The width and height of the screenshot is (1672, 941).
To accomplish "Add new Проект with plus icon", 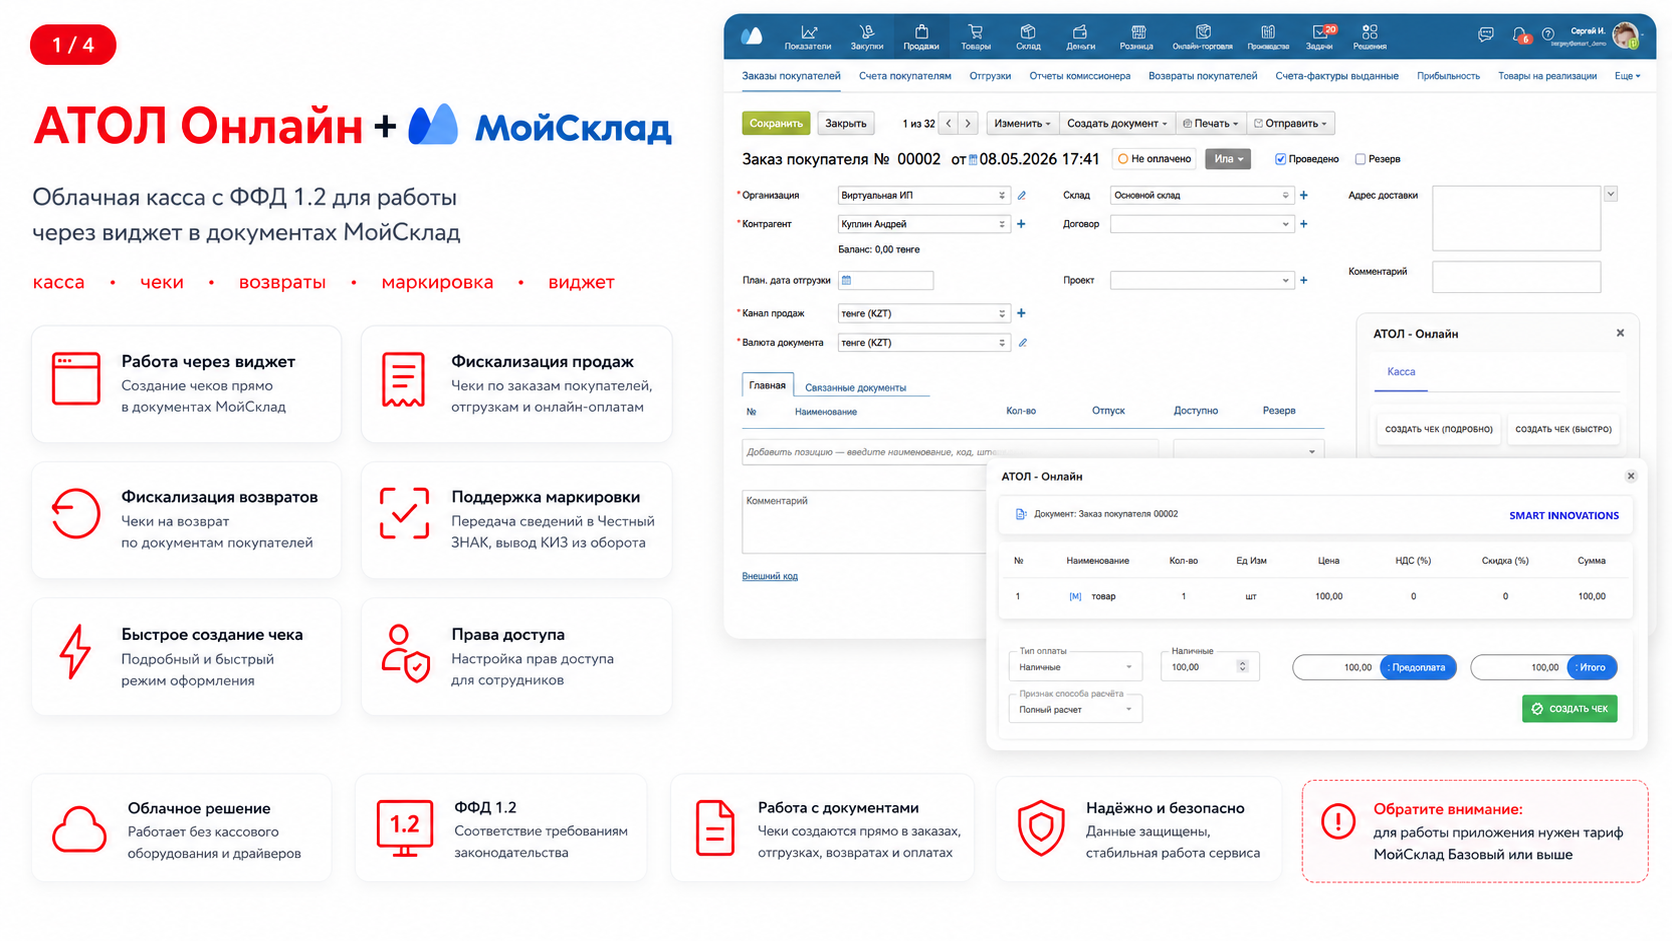I will [x=1304, y=280].
